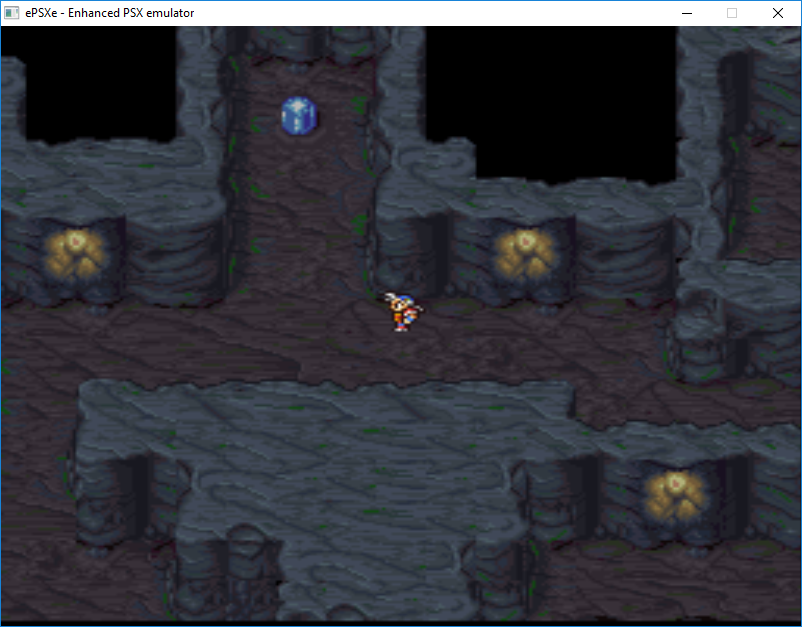The width and height of the screenshot is (802, 627).
Task: Click the dirt path left of the grey plateau
Action: pyautogui.click(x=38, y=460)
